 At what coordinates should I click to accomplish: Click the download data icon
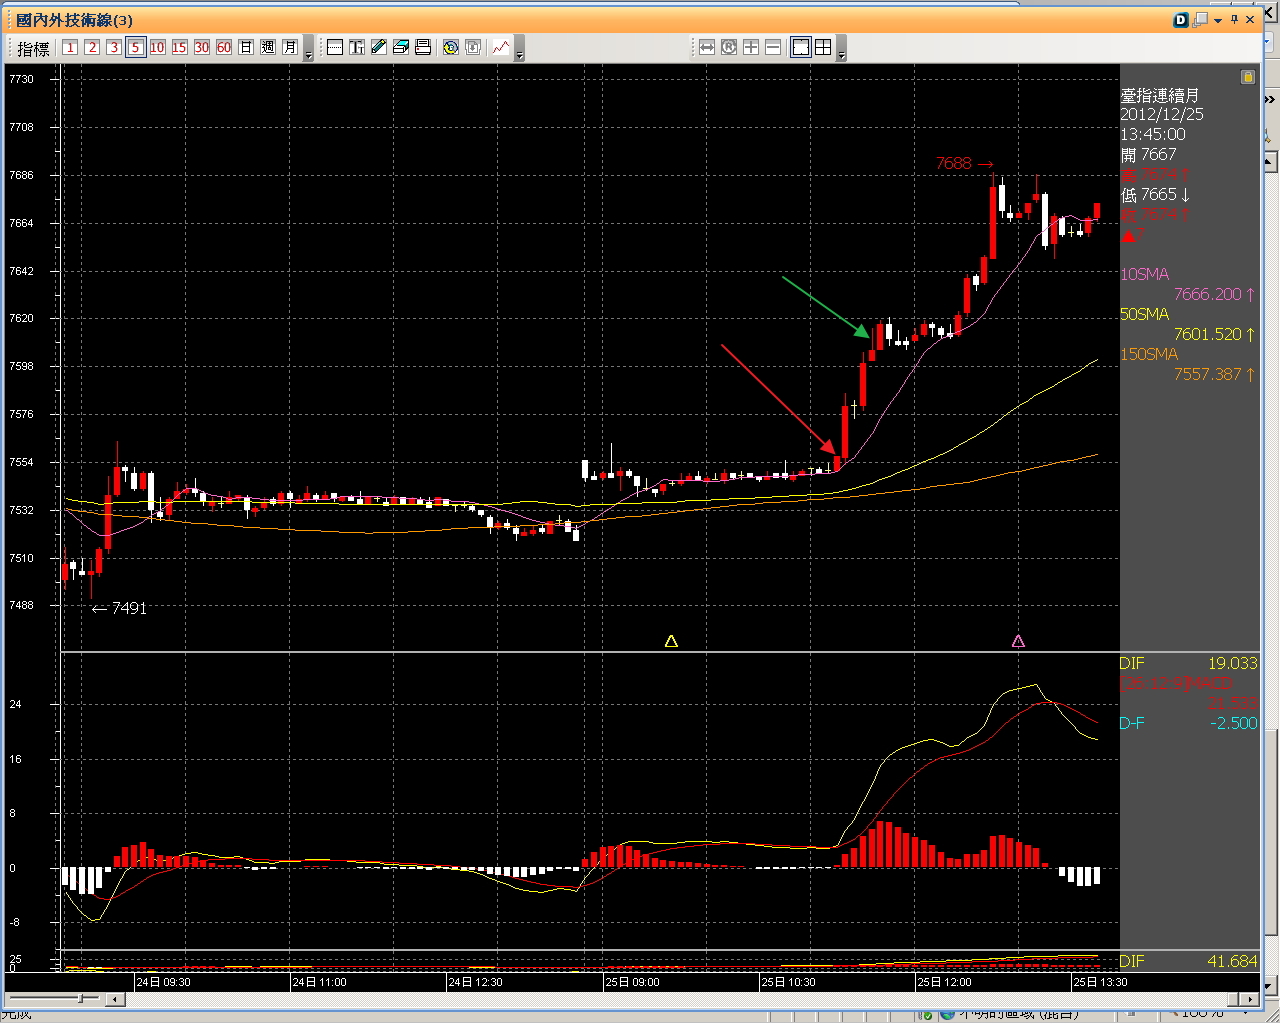(473, 47)
